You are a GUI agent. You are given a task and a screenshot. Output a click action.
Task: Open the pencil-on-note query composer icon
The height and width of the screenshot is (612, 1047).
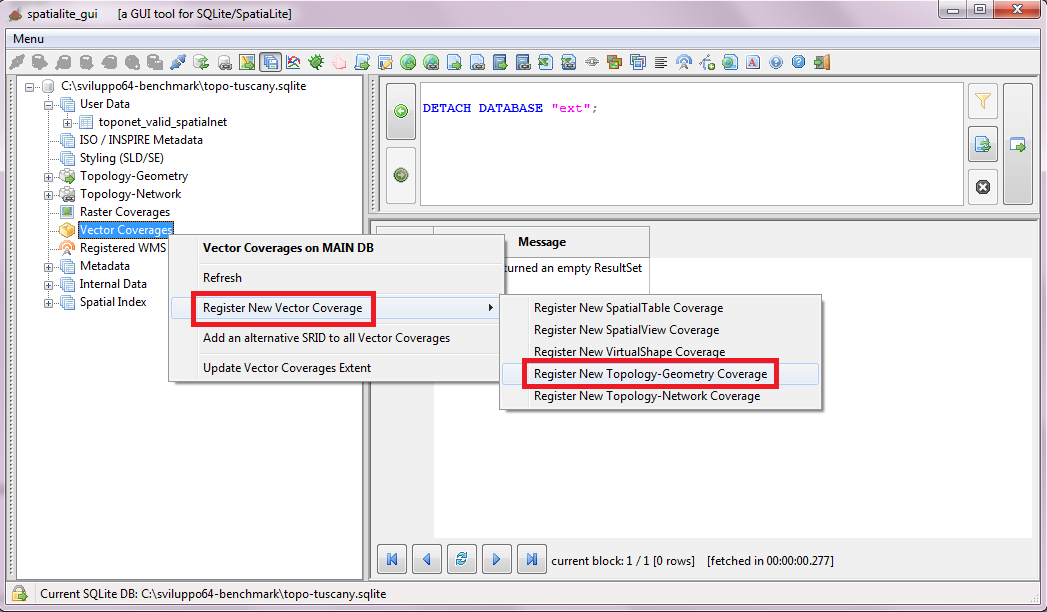click(385, 63)
